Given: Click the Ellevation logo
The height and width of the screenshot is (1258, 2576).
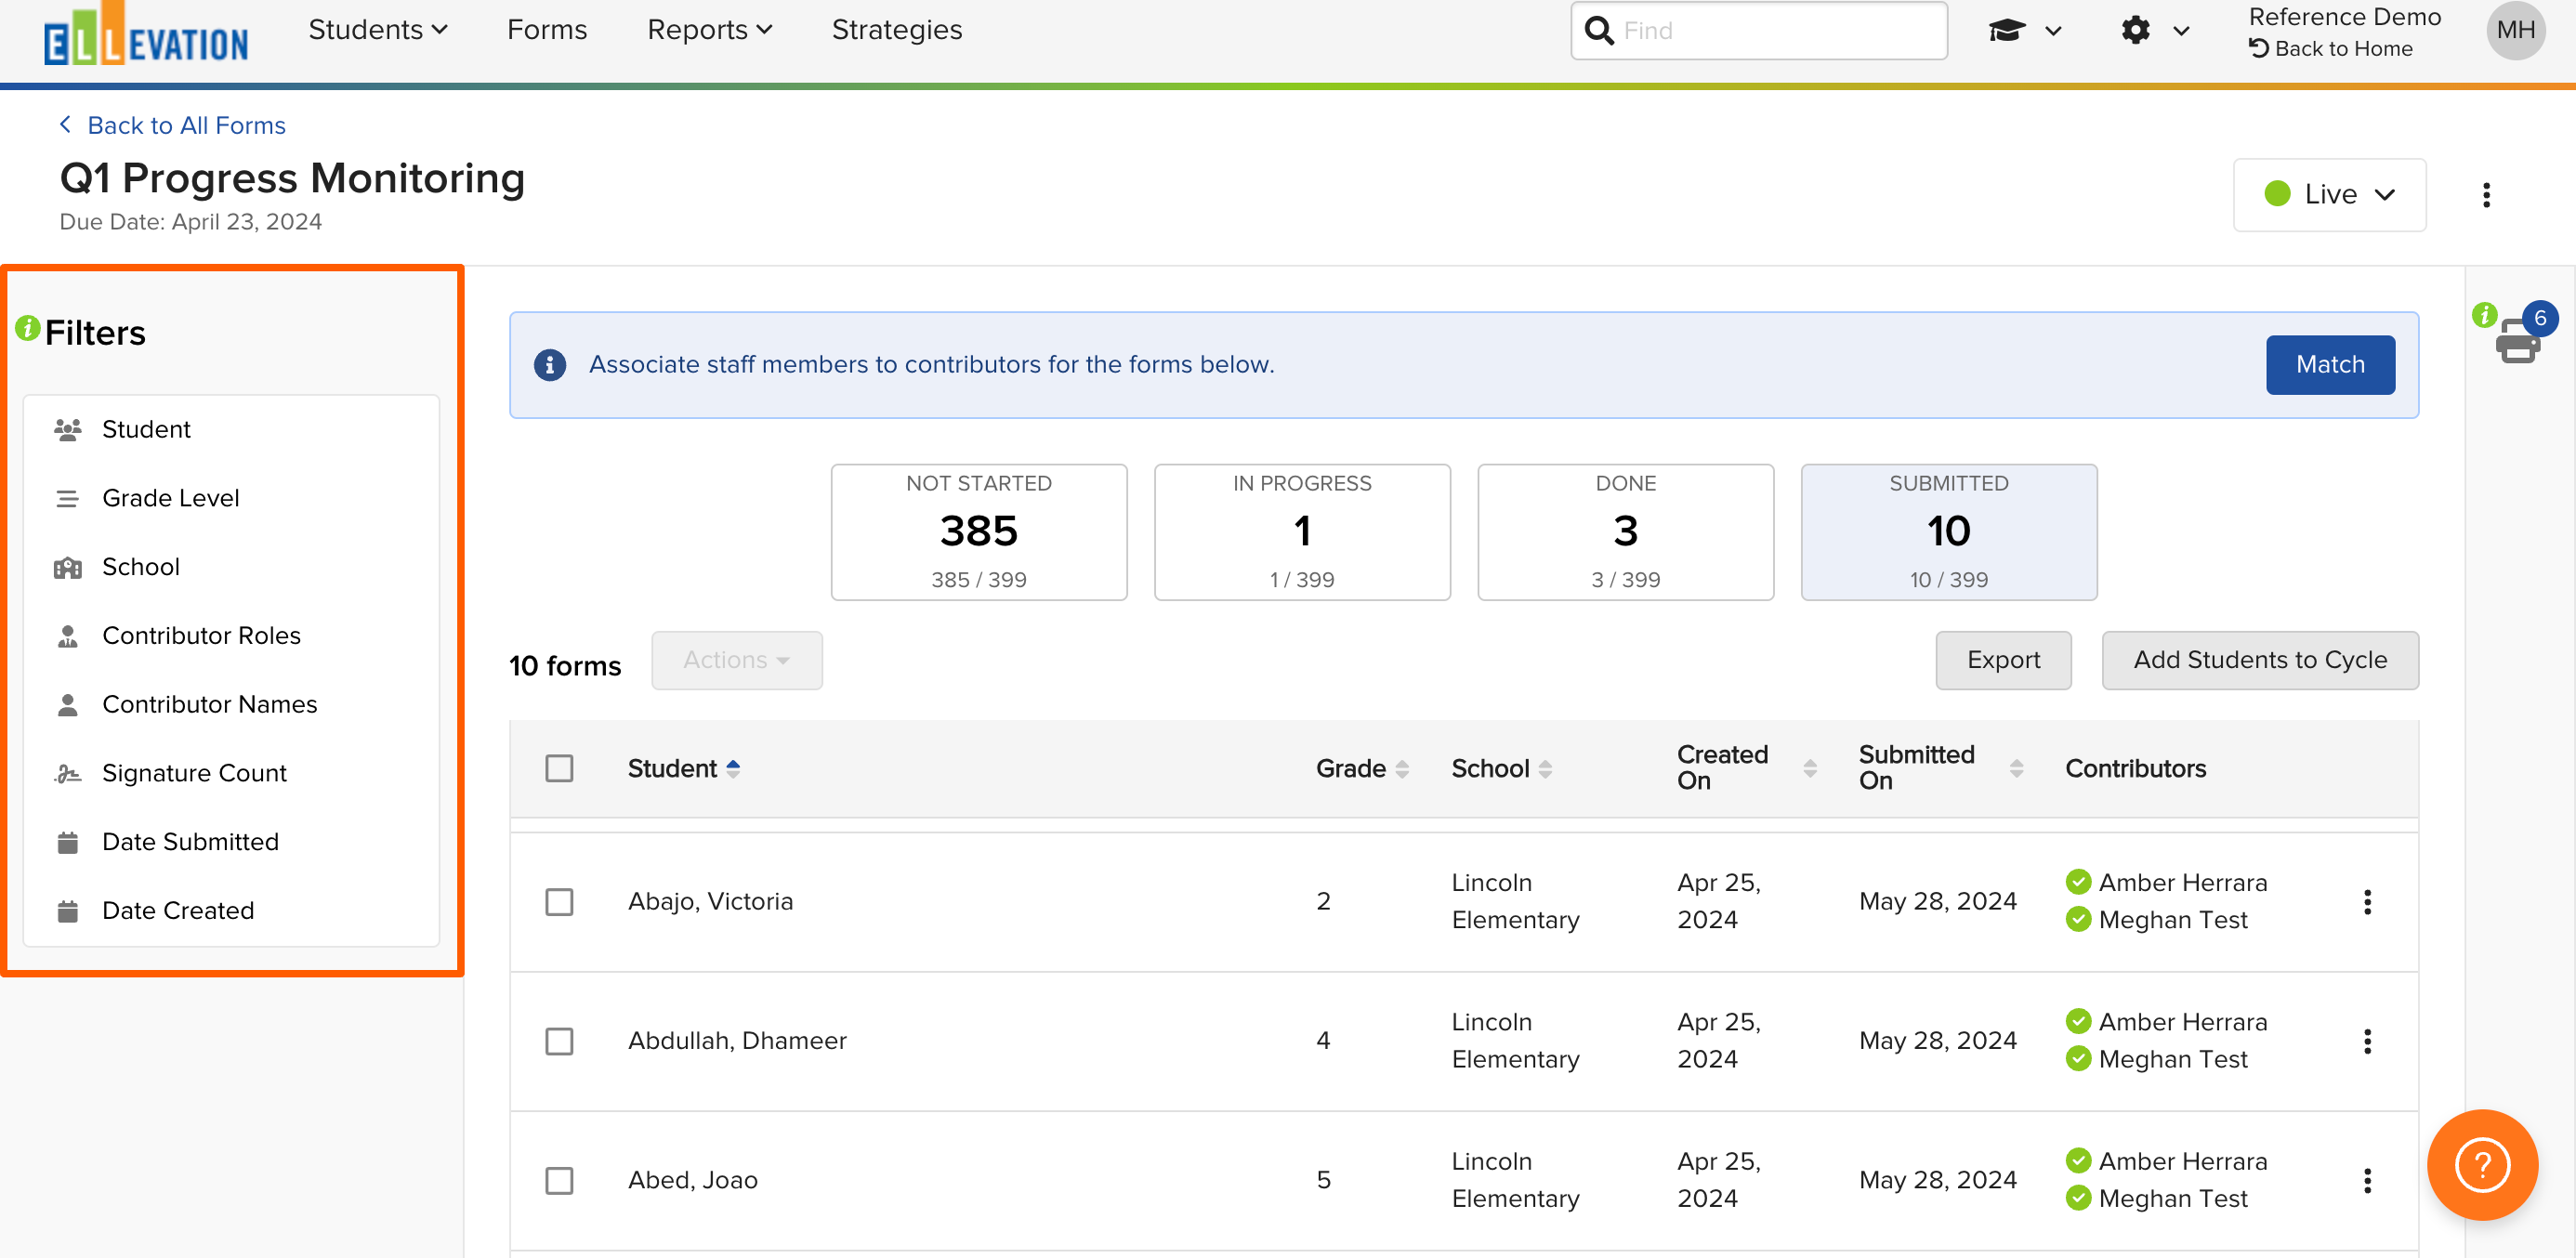Looking at the screenshot, I should pos(146,36).
